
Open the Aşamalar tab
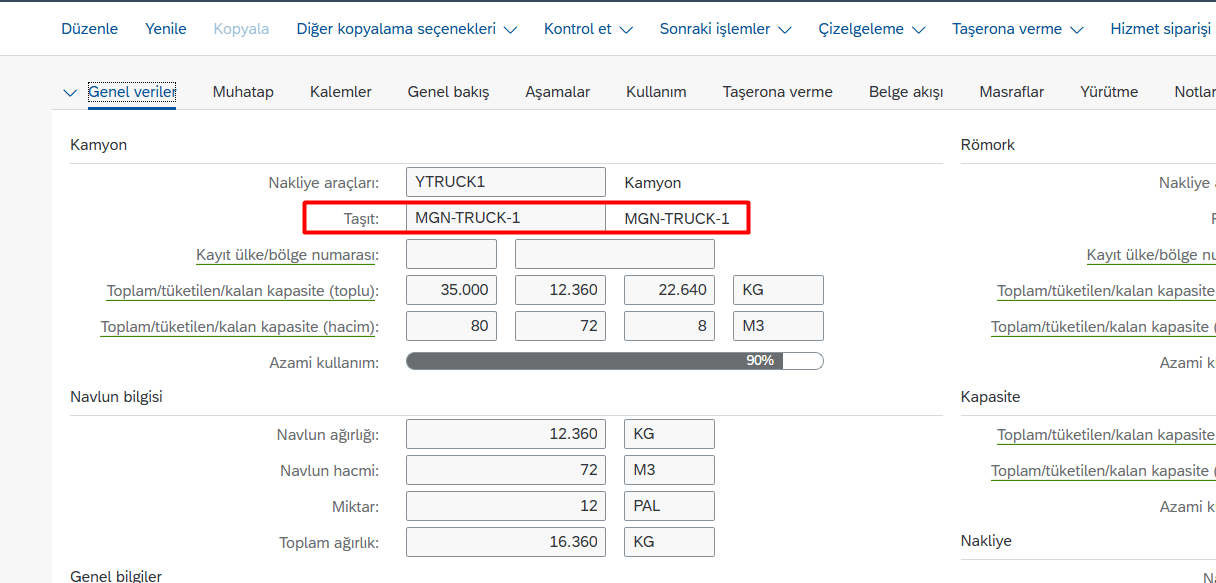(x=558, y=92)
